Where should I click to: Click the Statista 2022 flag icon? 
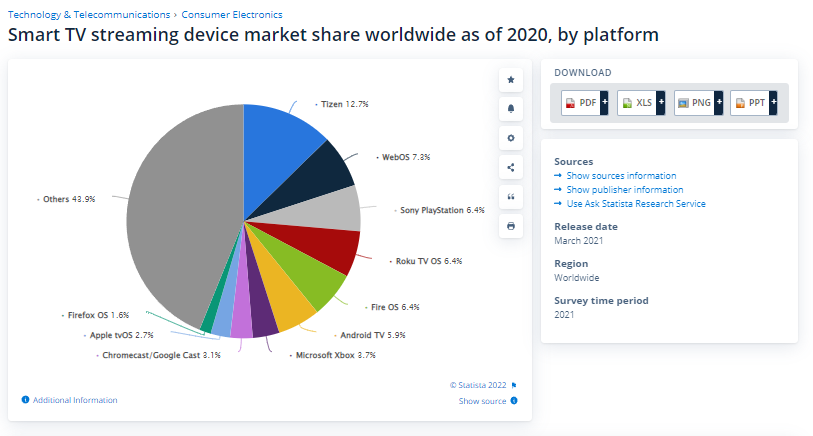(514, 385)
